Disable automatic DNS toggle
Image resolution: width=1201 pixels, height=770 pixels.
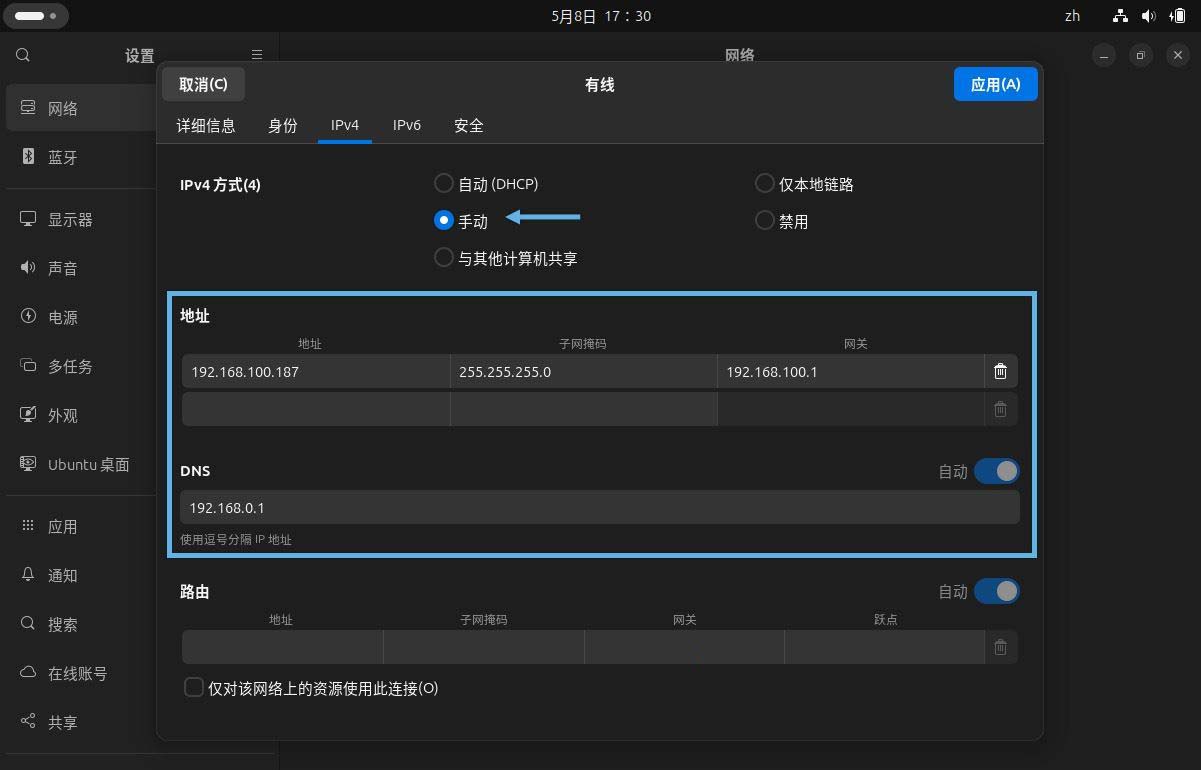pos(996,471)
